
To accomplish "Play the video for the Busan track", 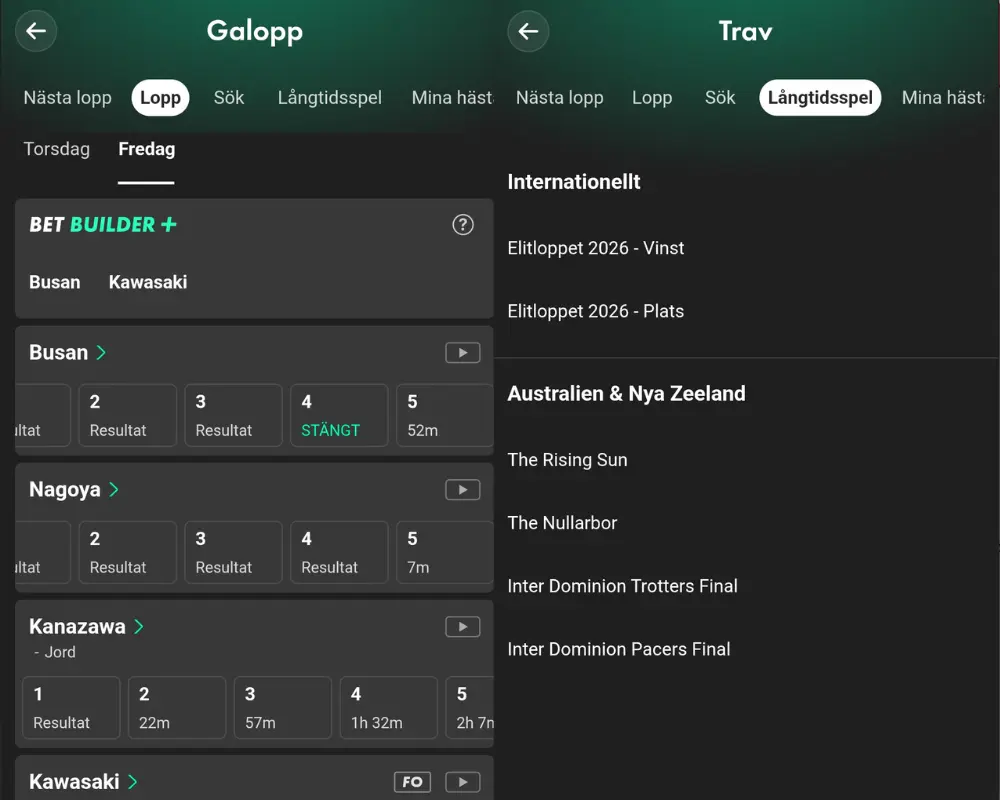I will click(x=462, y=352).
